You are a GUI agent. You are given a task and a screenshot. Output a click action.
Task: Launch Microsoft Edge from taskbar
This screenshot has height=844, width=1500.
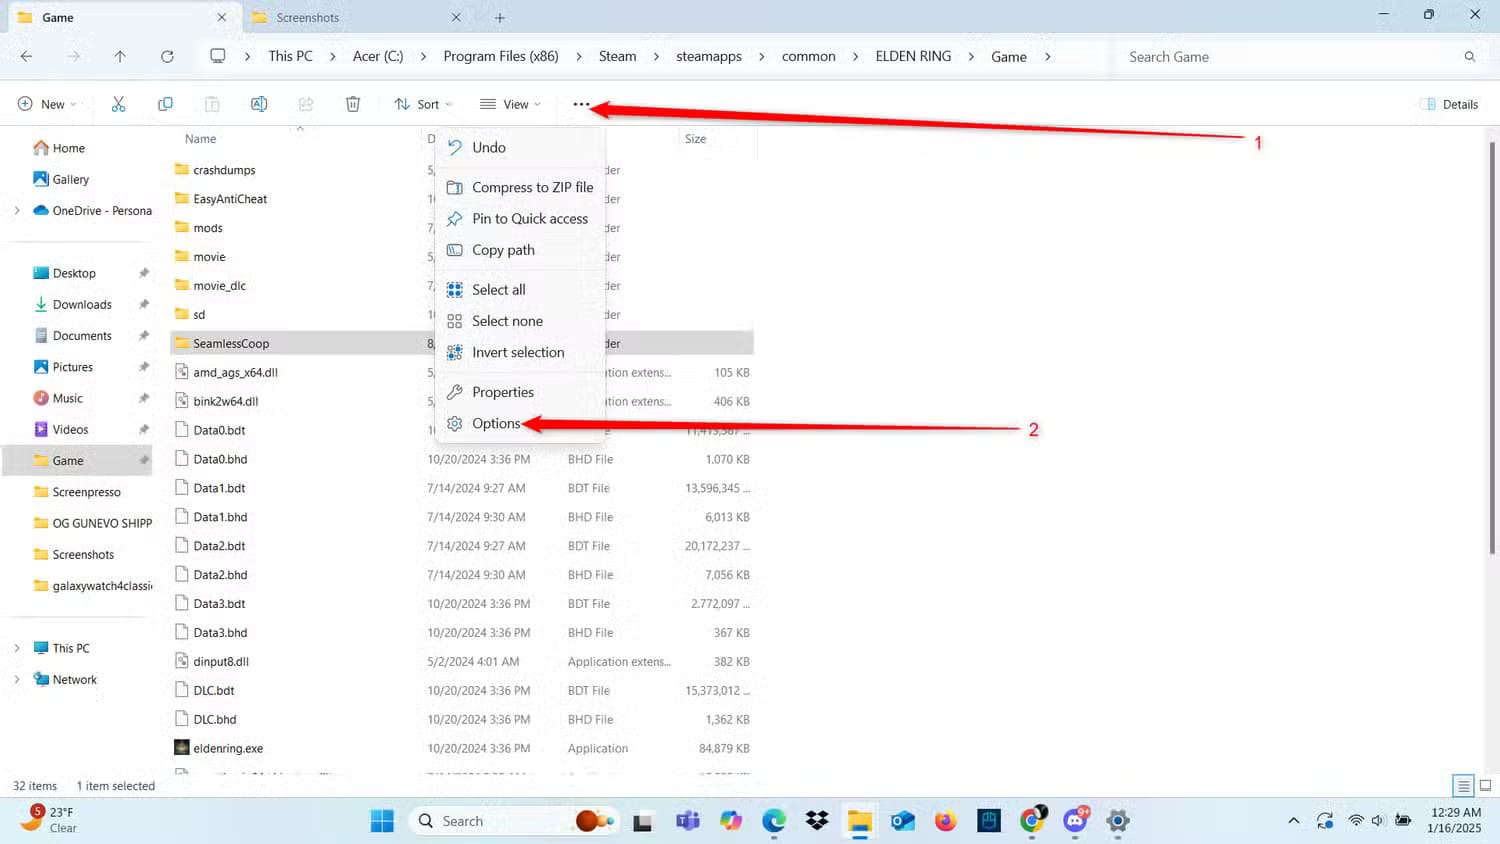click(774, 821)
